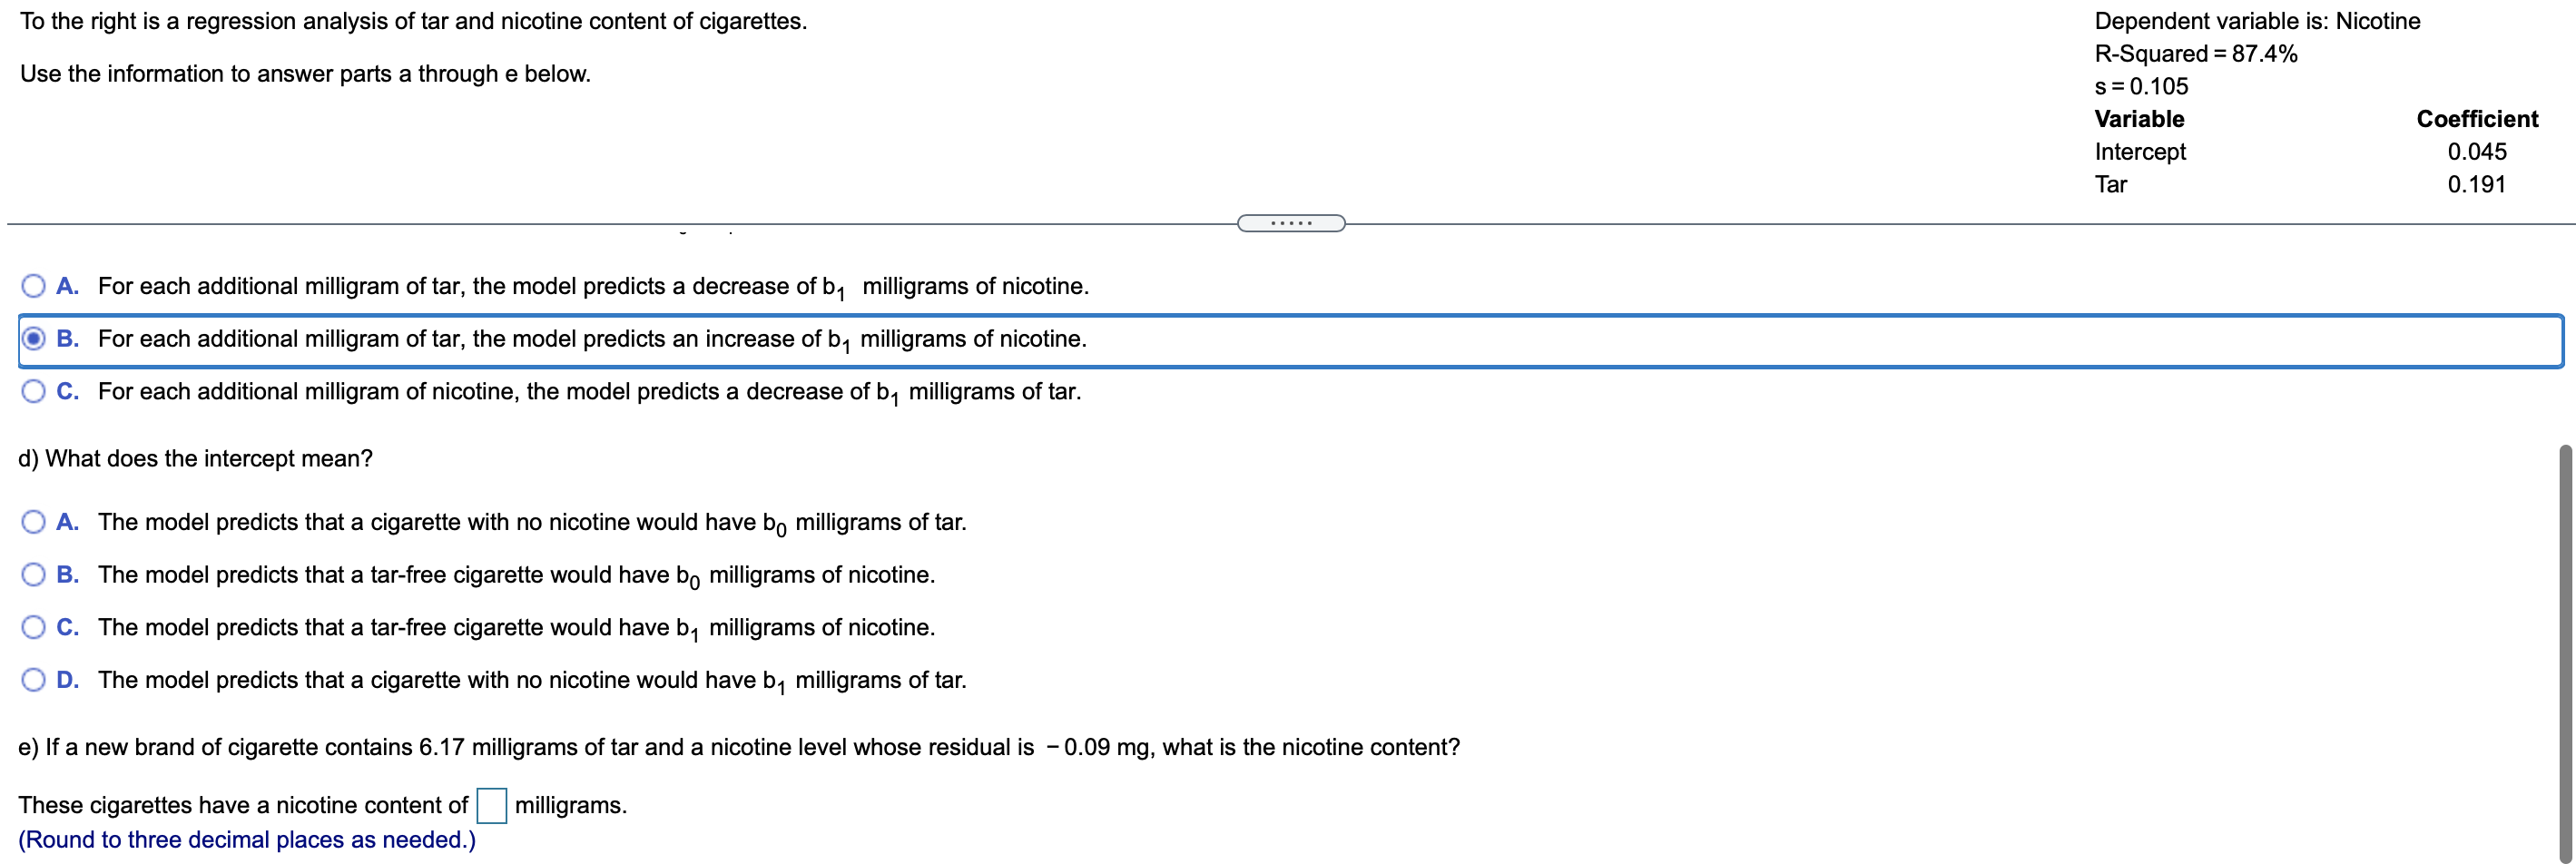
Task: Click the Intercept coefficient value
Action: 2478,151
